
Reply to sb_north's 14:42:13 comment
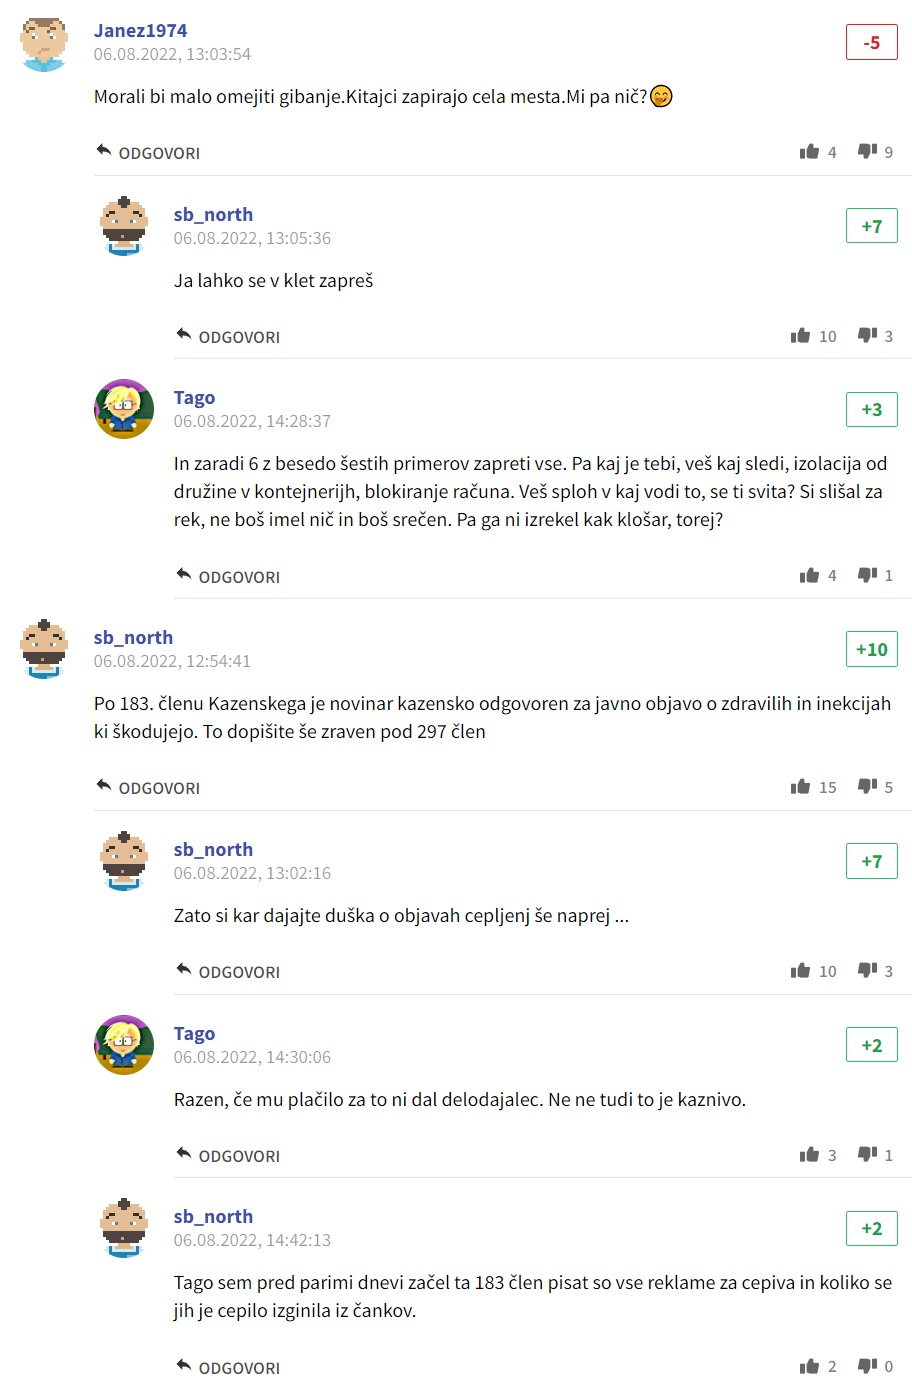coord(228,1367)
